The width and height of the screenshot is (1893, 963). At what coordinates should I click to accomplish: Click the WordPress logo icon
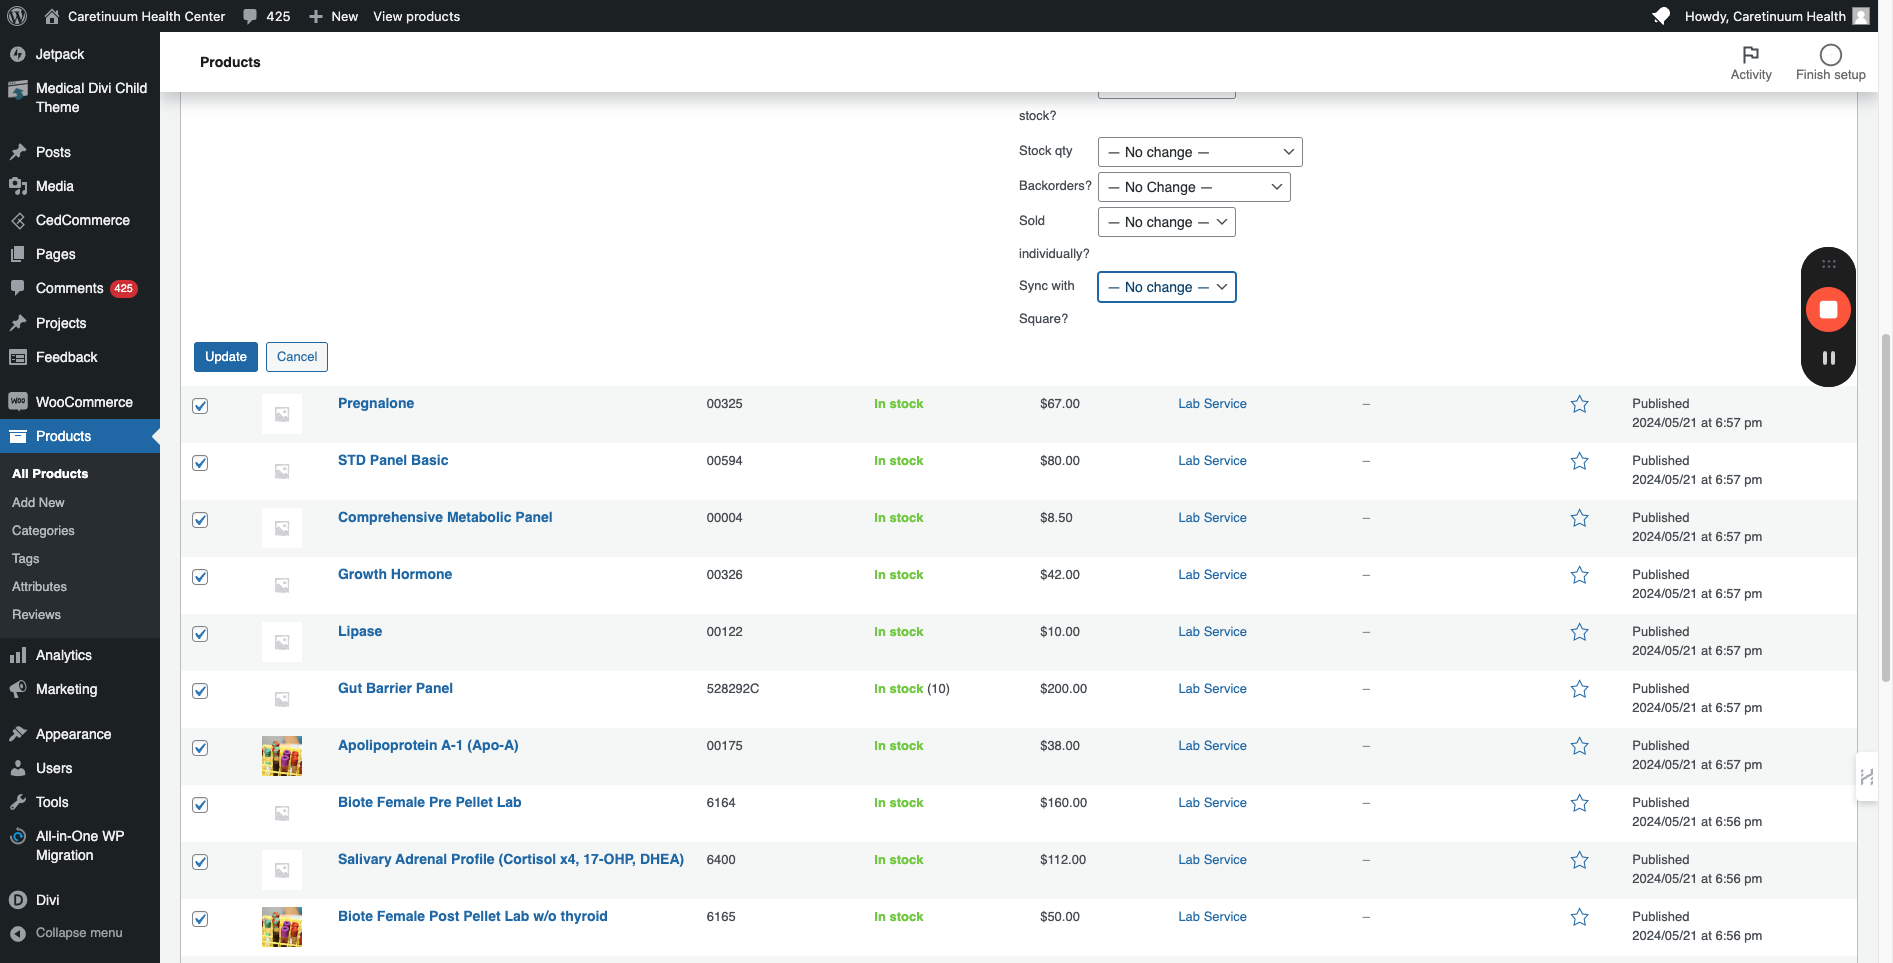(17, 16)
